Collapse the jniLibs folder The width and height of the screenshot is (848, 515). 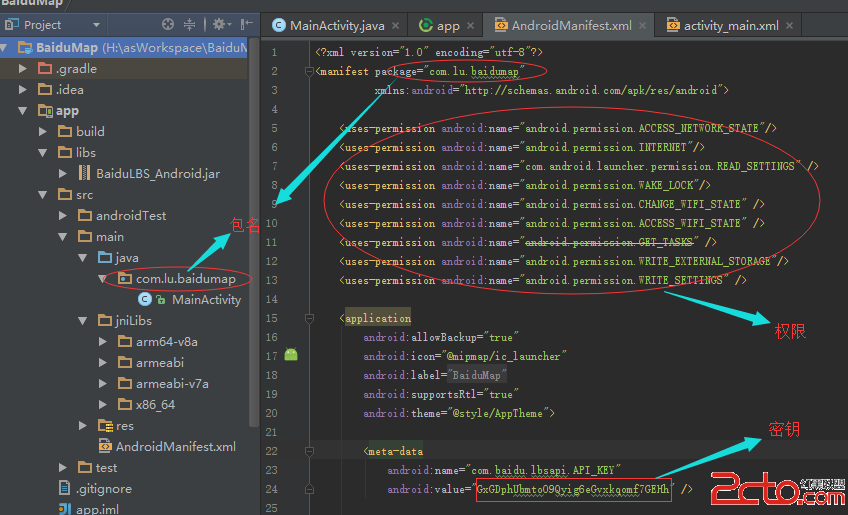(82, 321)
